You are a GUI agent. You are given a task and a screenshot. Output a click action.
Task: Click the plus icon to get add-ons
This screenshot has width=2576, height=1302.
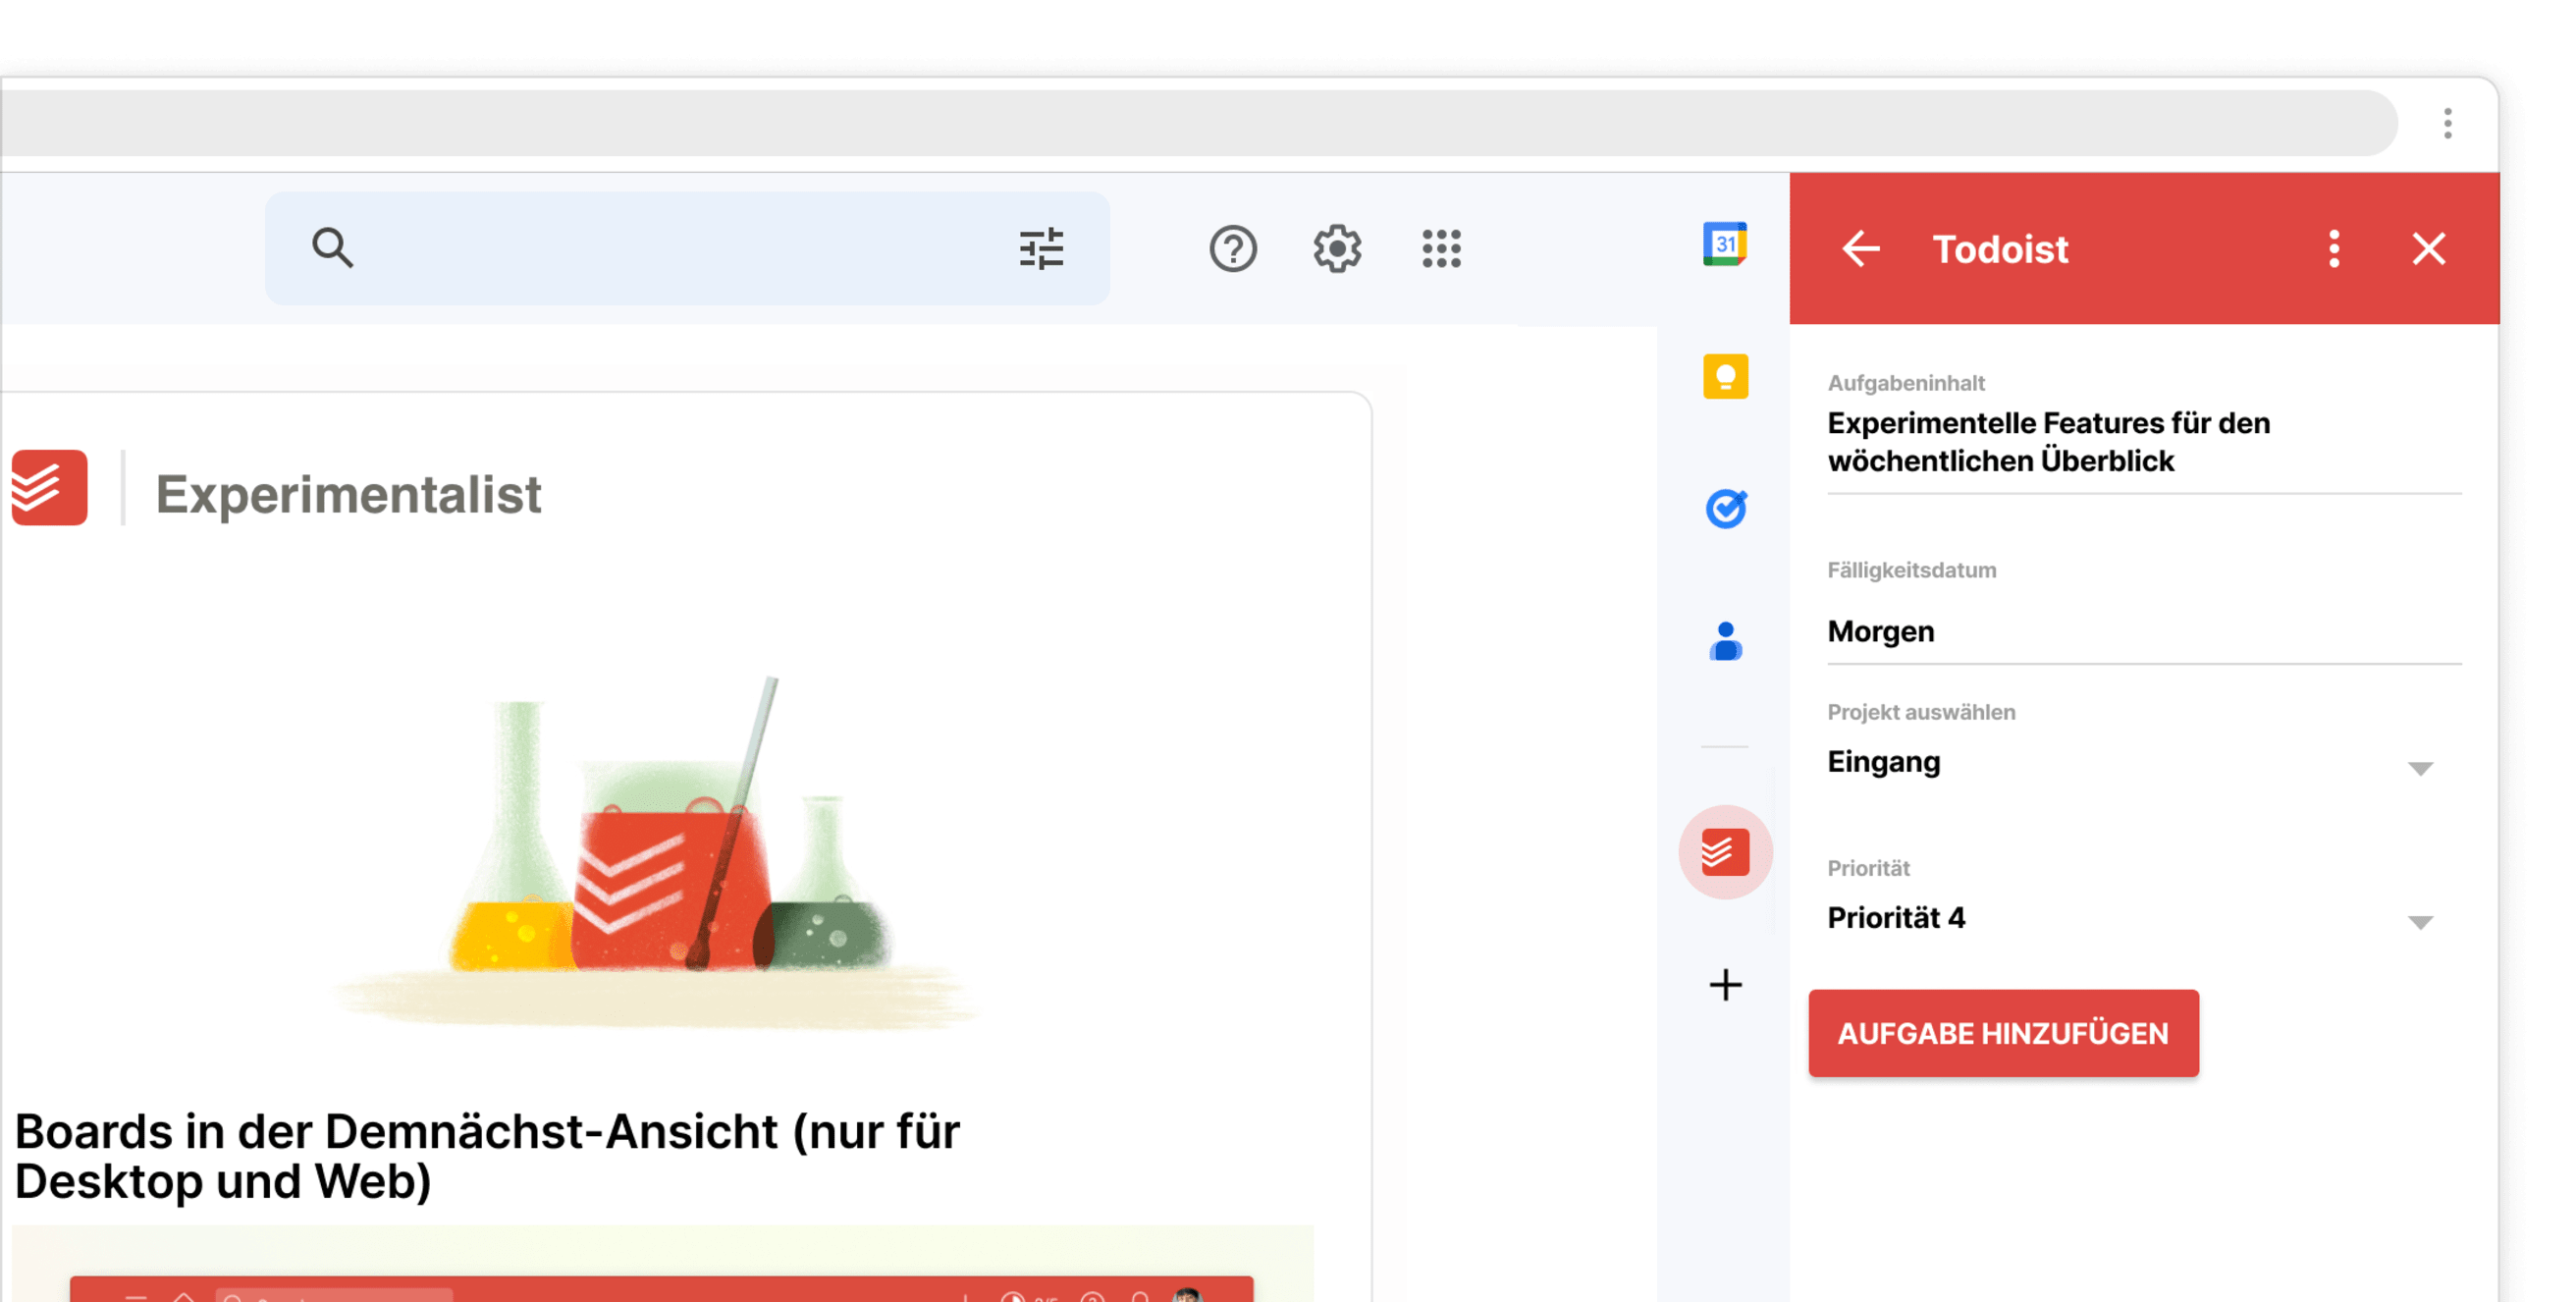click(x=1725, y=985)
